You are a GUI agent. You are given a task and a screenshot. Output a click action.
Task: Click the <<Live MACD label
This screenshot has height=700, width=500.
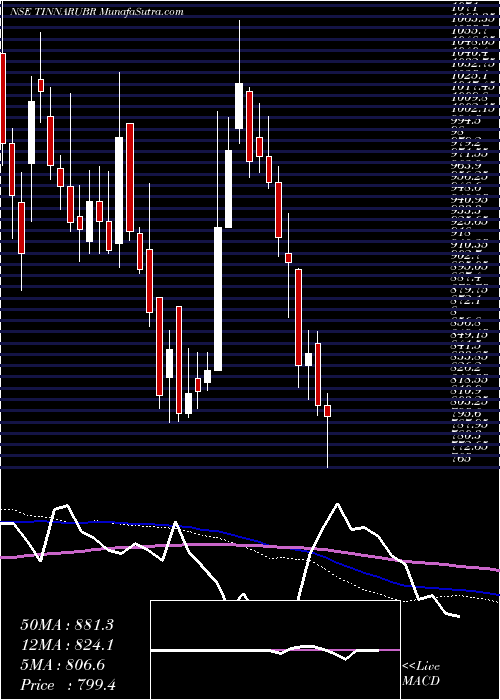tap(421, 674)
